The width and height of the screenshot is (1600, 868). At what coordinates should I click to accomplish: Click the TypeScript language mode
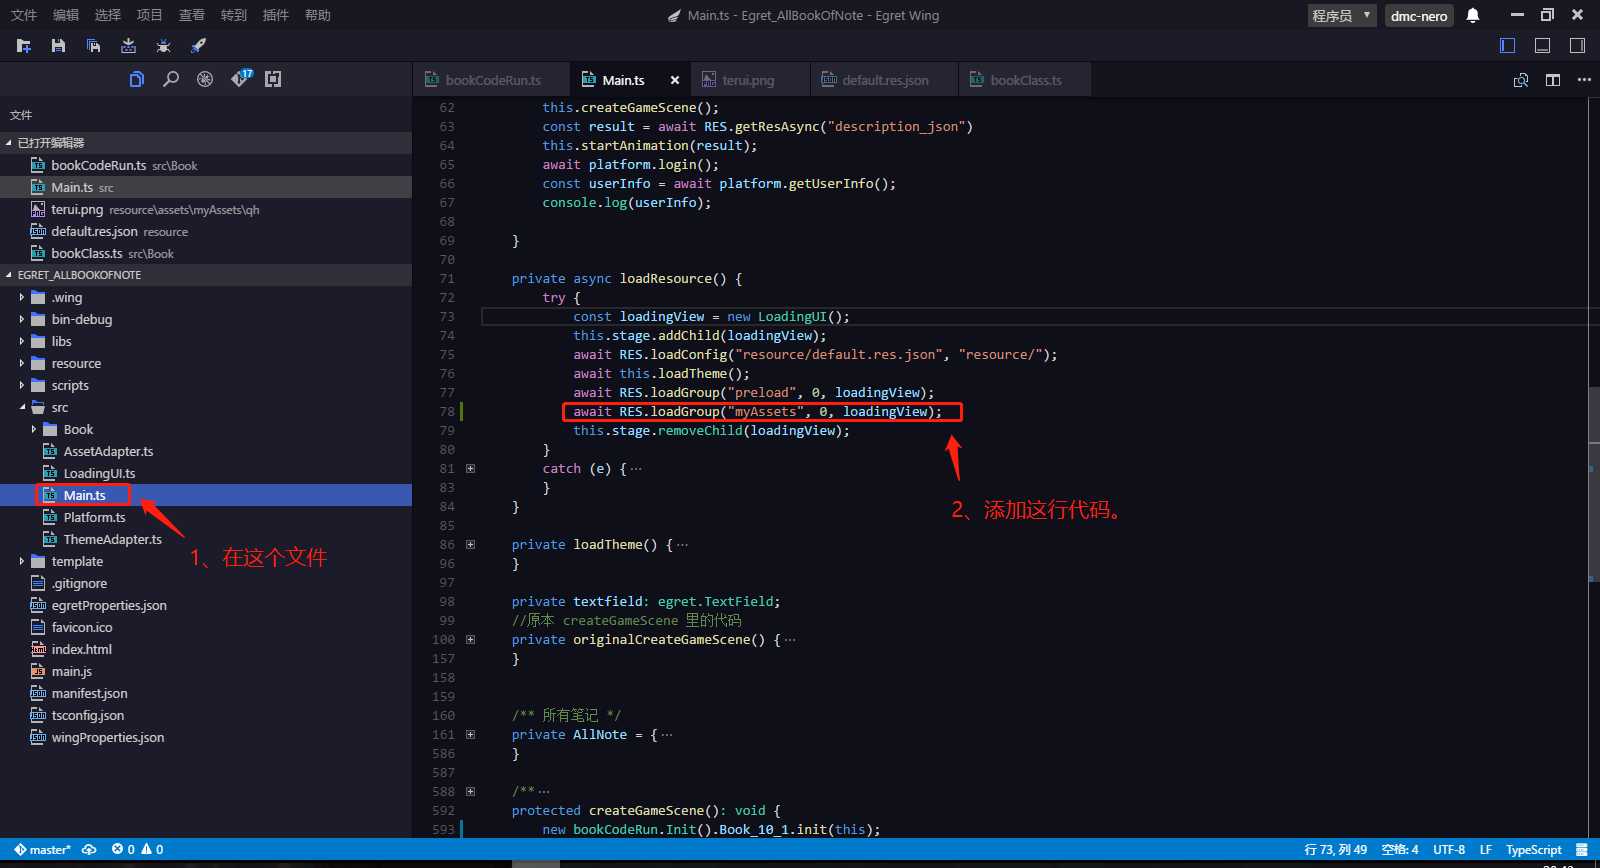pyautogui.click(x=1533, y=849)
